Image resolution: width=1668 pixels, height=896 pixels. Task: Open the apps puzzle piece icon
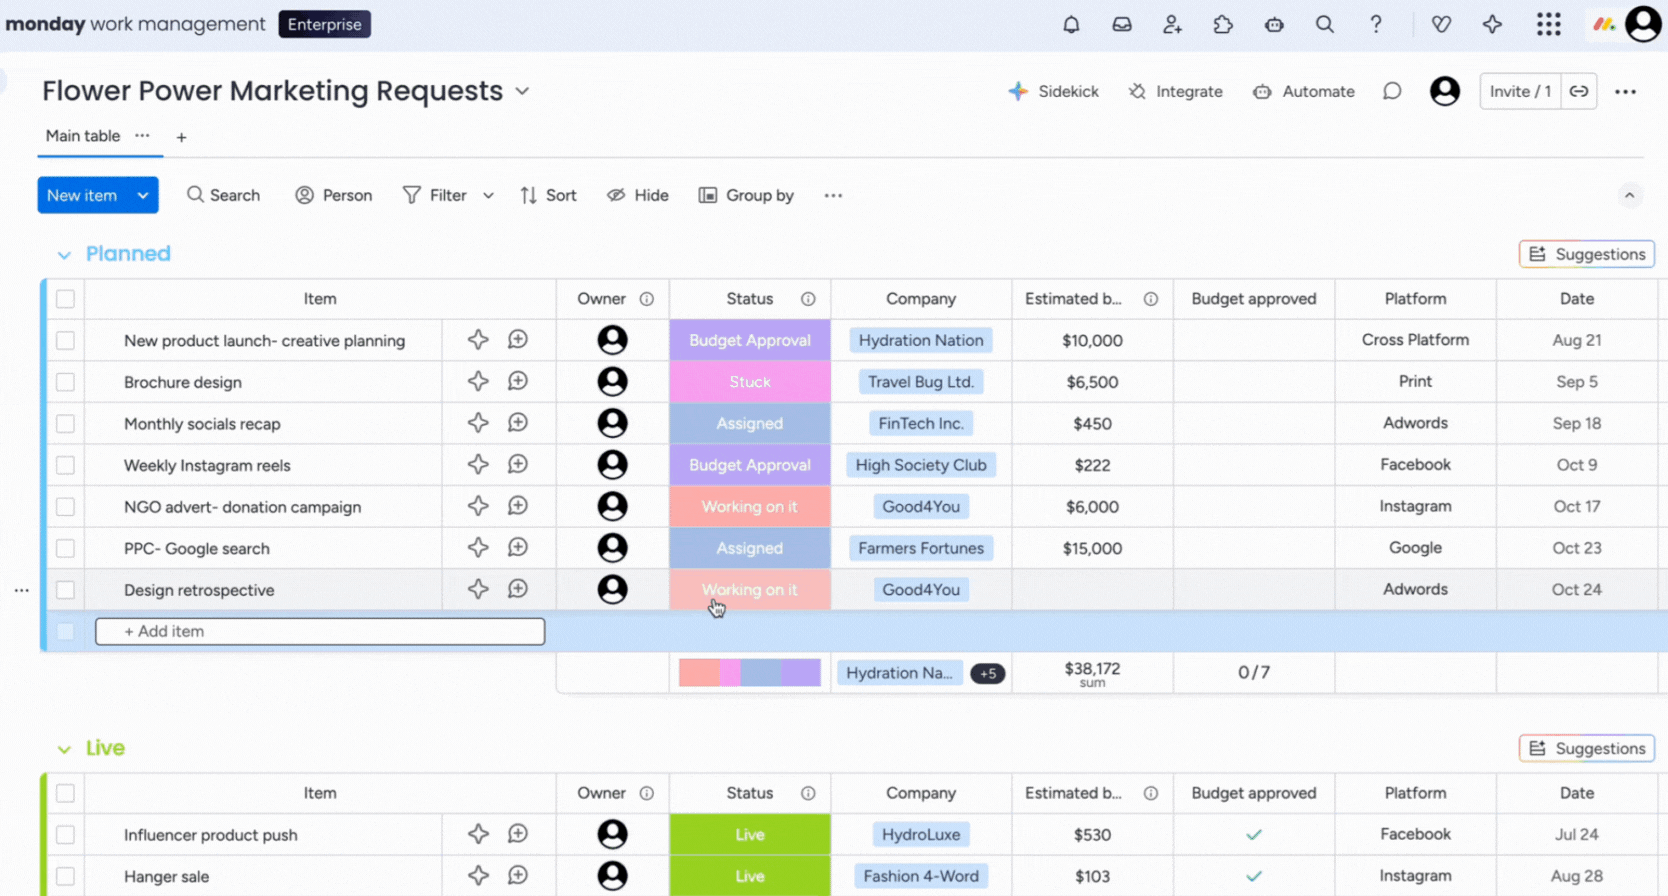click(x=1223, y=24)
